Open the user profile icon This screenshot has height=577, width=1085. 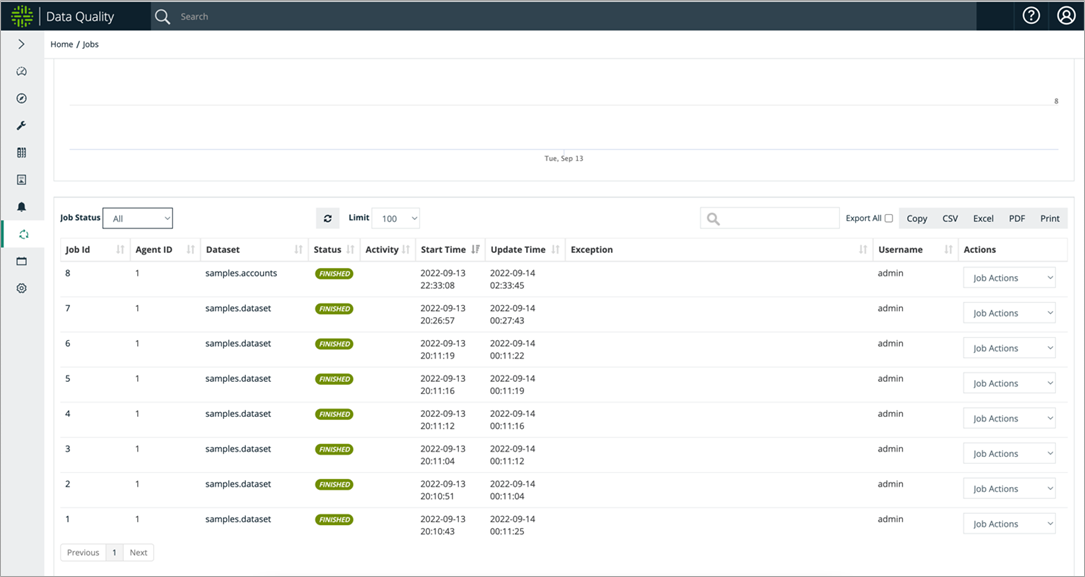coord(1066,16)
